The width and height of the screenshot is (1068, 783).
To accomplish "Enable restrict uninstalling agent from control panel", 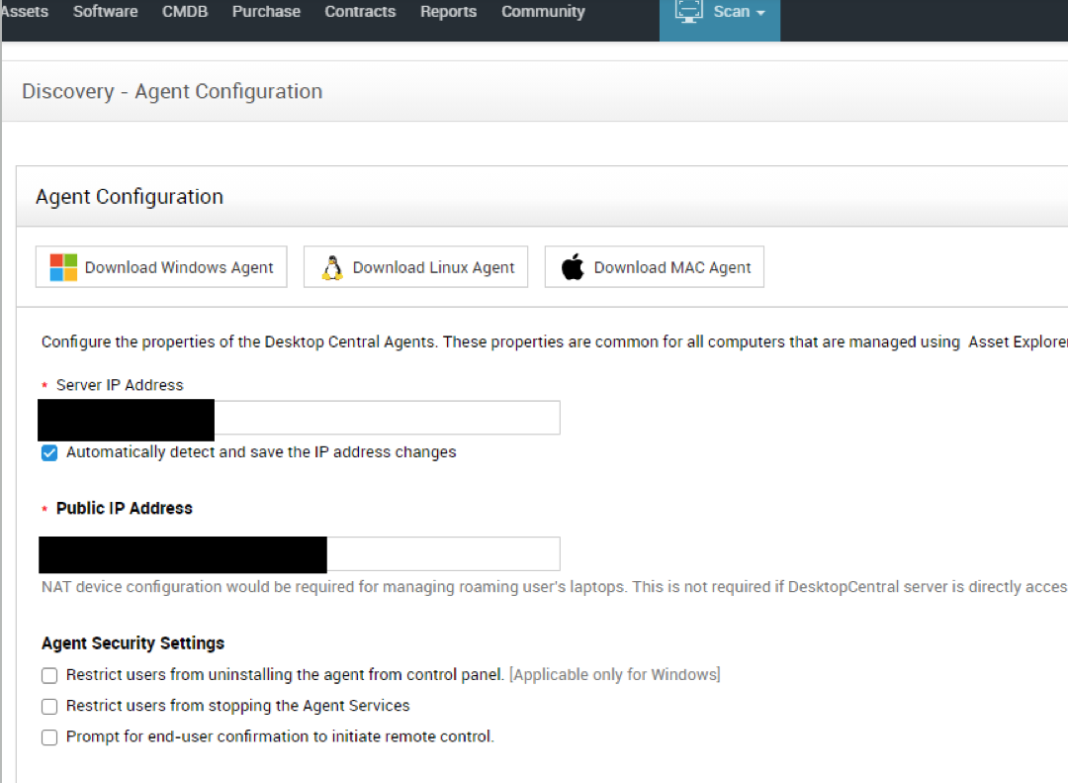I will pyautogui.click(x=49, y=675).
